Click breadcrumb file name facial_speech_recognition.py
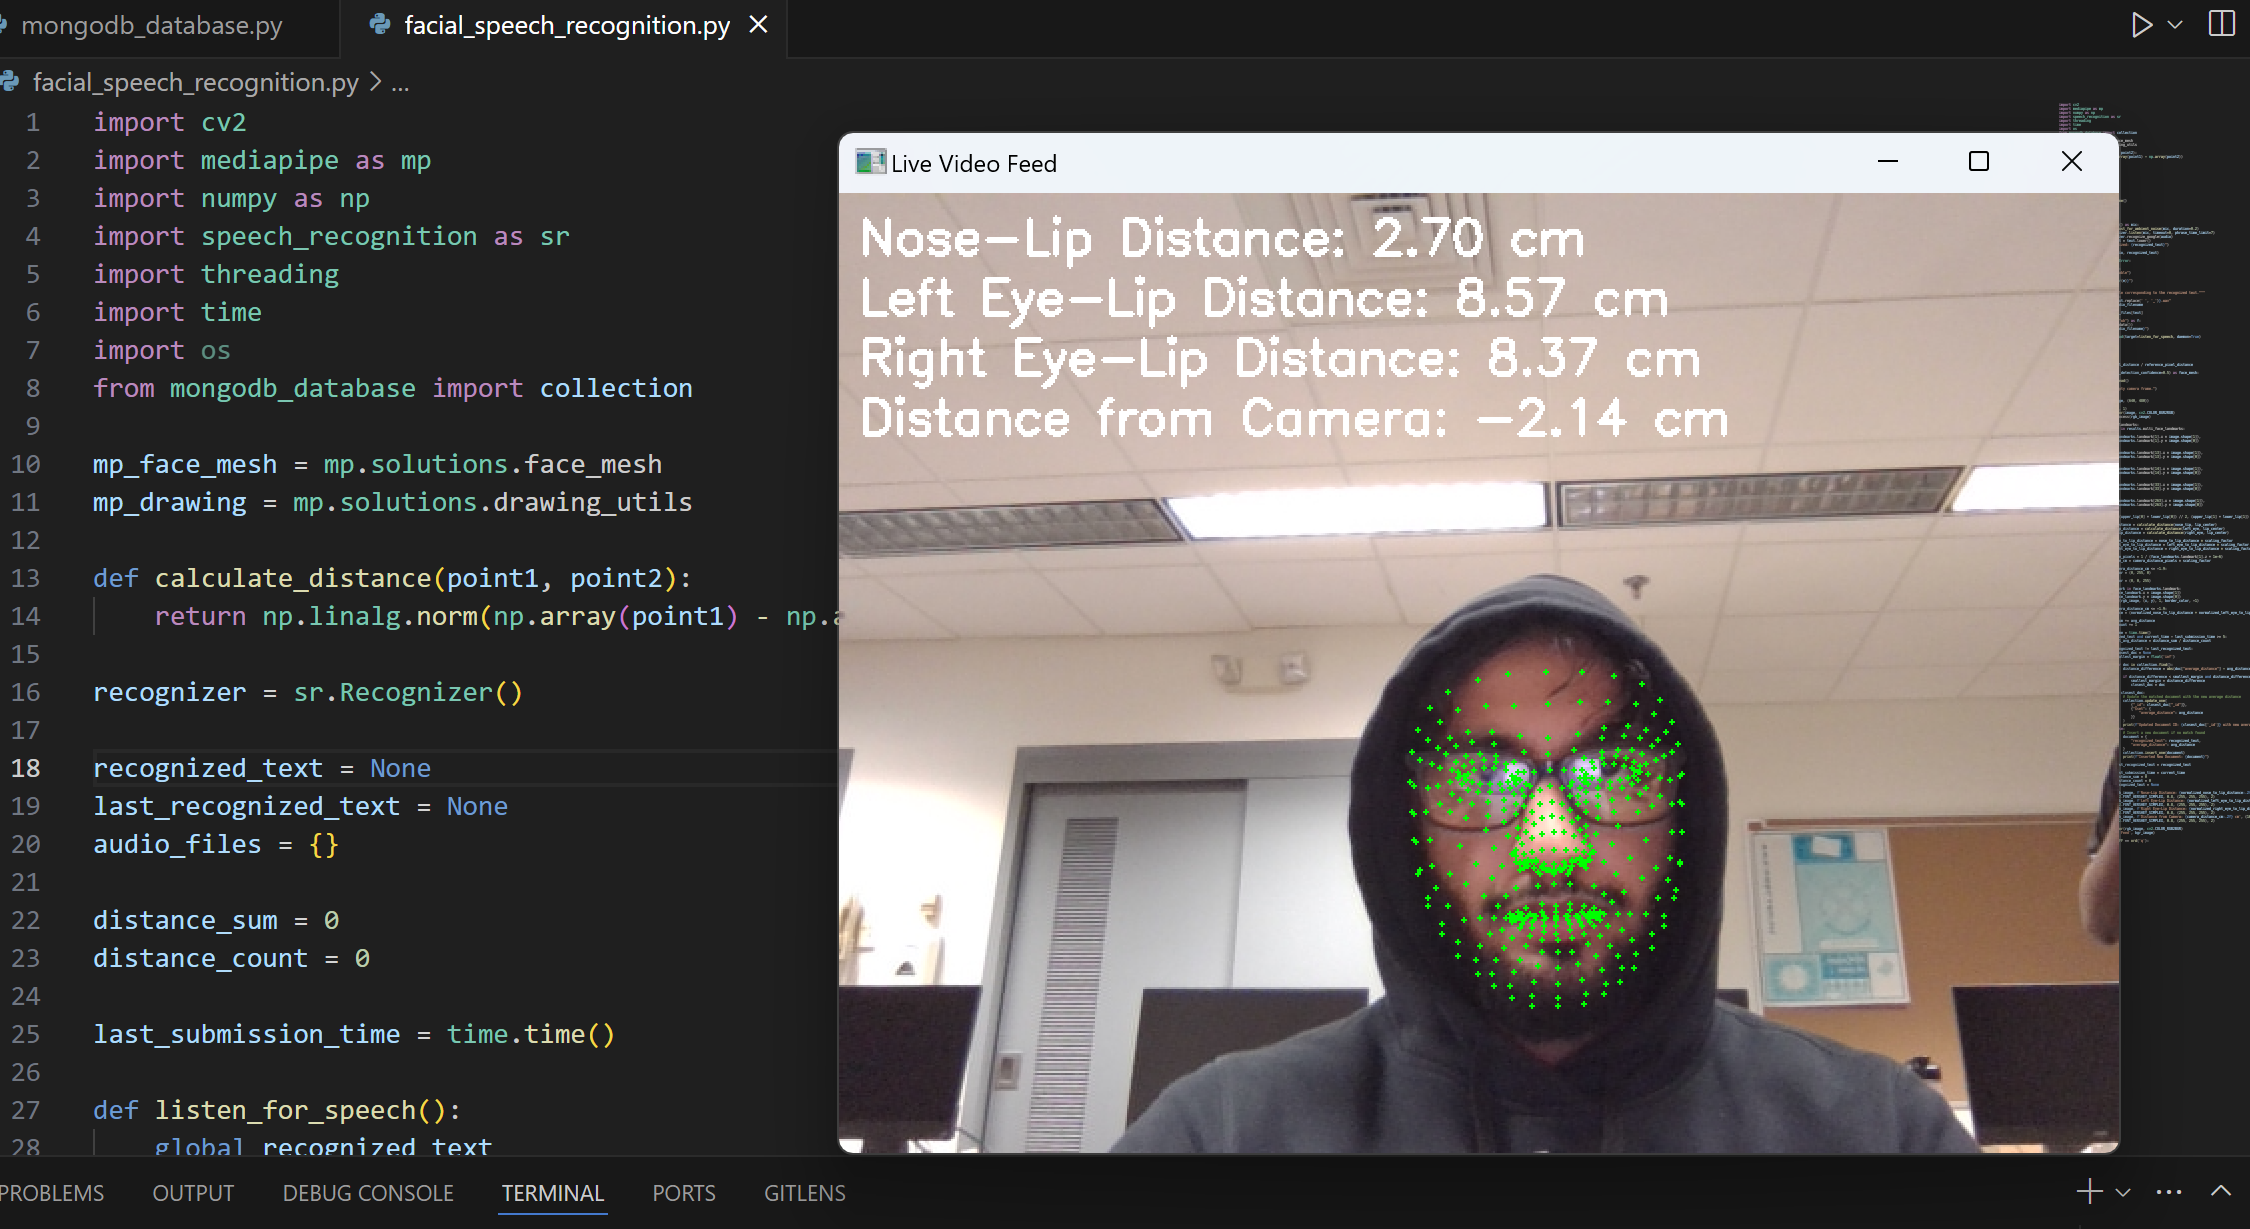Viewport: 2250px width, 1229px height. [195, 82]
